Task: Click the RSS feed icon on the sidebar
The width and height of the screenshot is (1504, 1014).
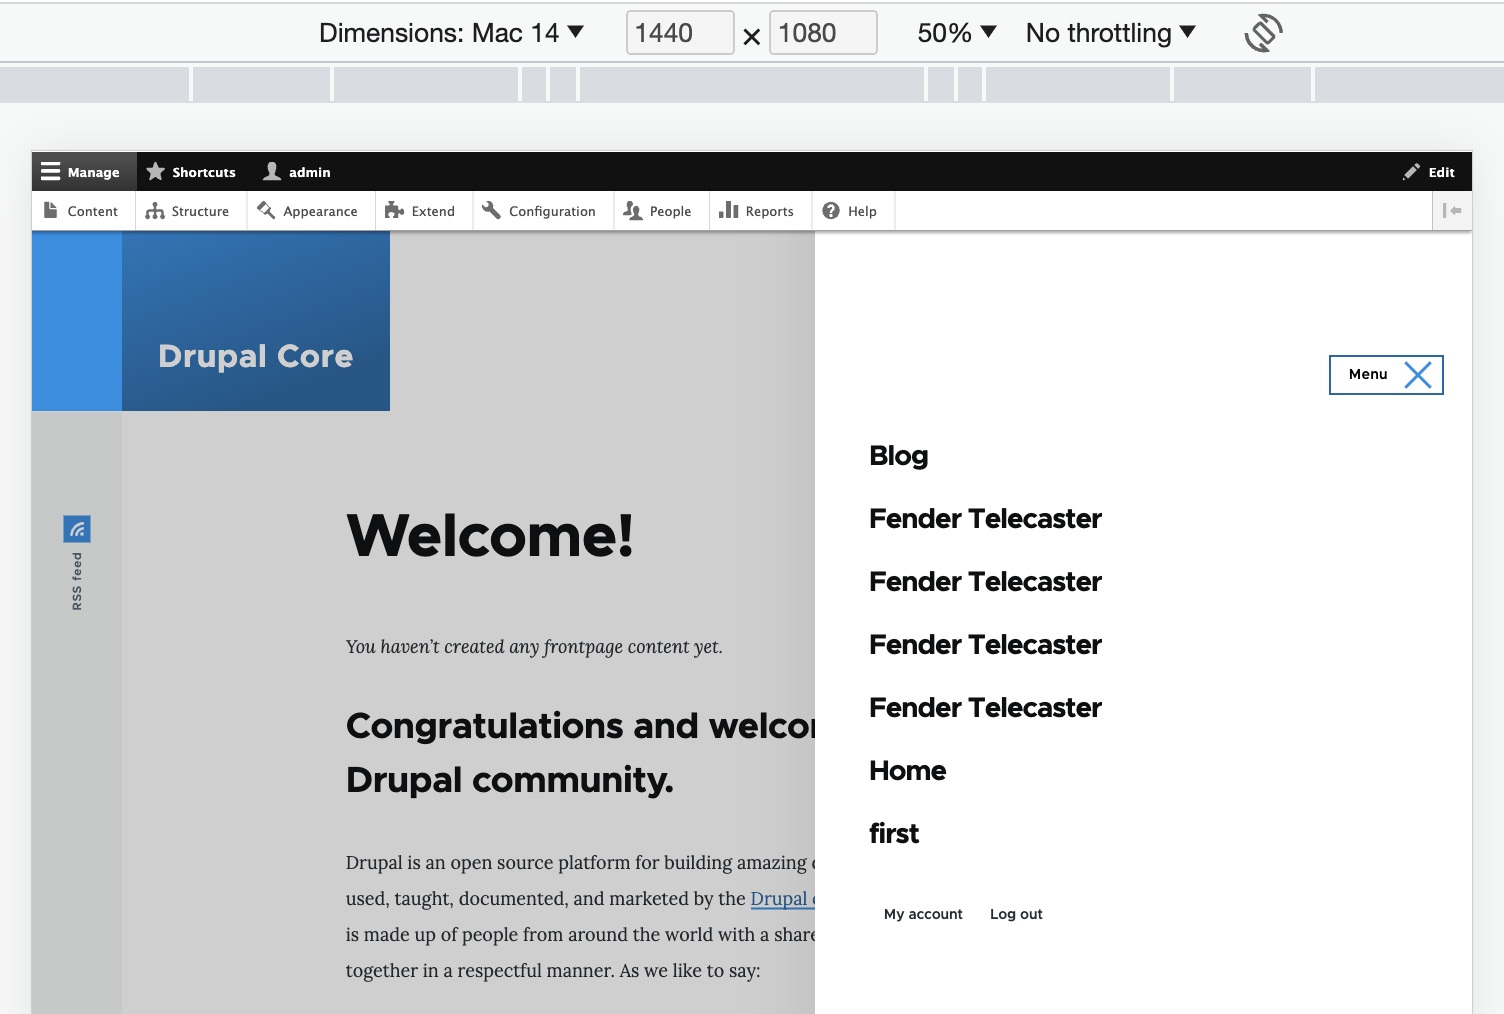Action: [x=77, y=528]
